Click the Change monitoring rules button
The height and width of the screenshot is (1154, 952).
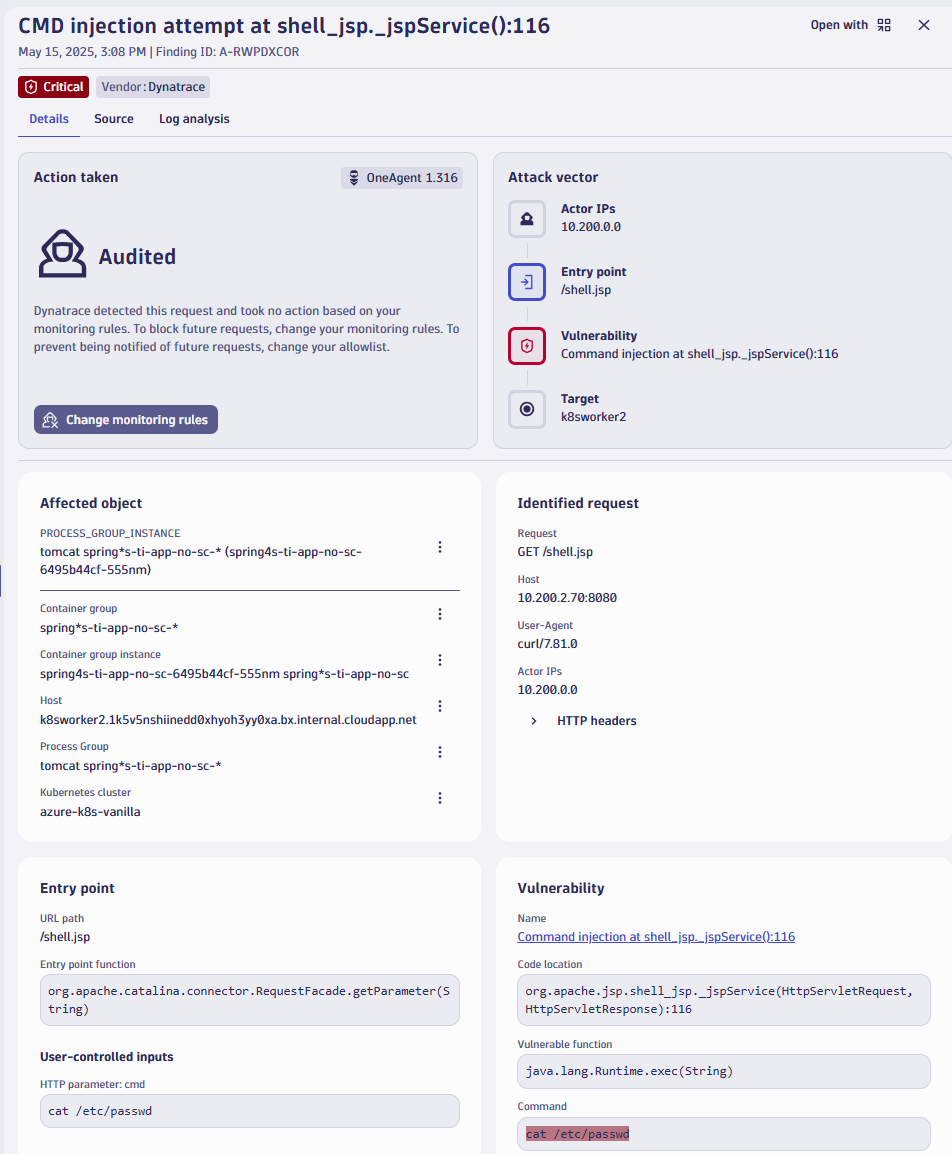click(125, 419)
